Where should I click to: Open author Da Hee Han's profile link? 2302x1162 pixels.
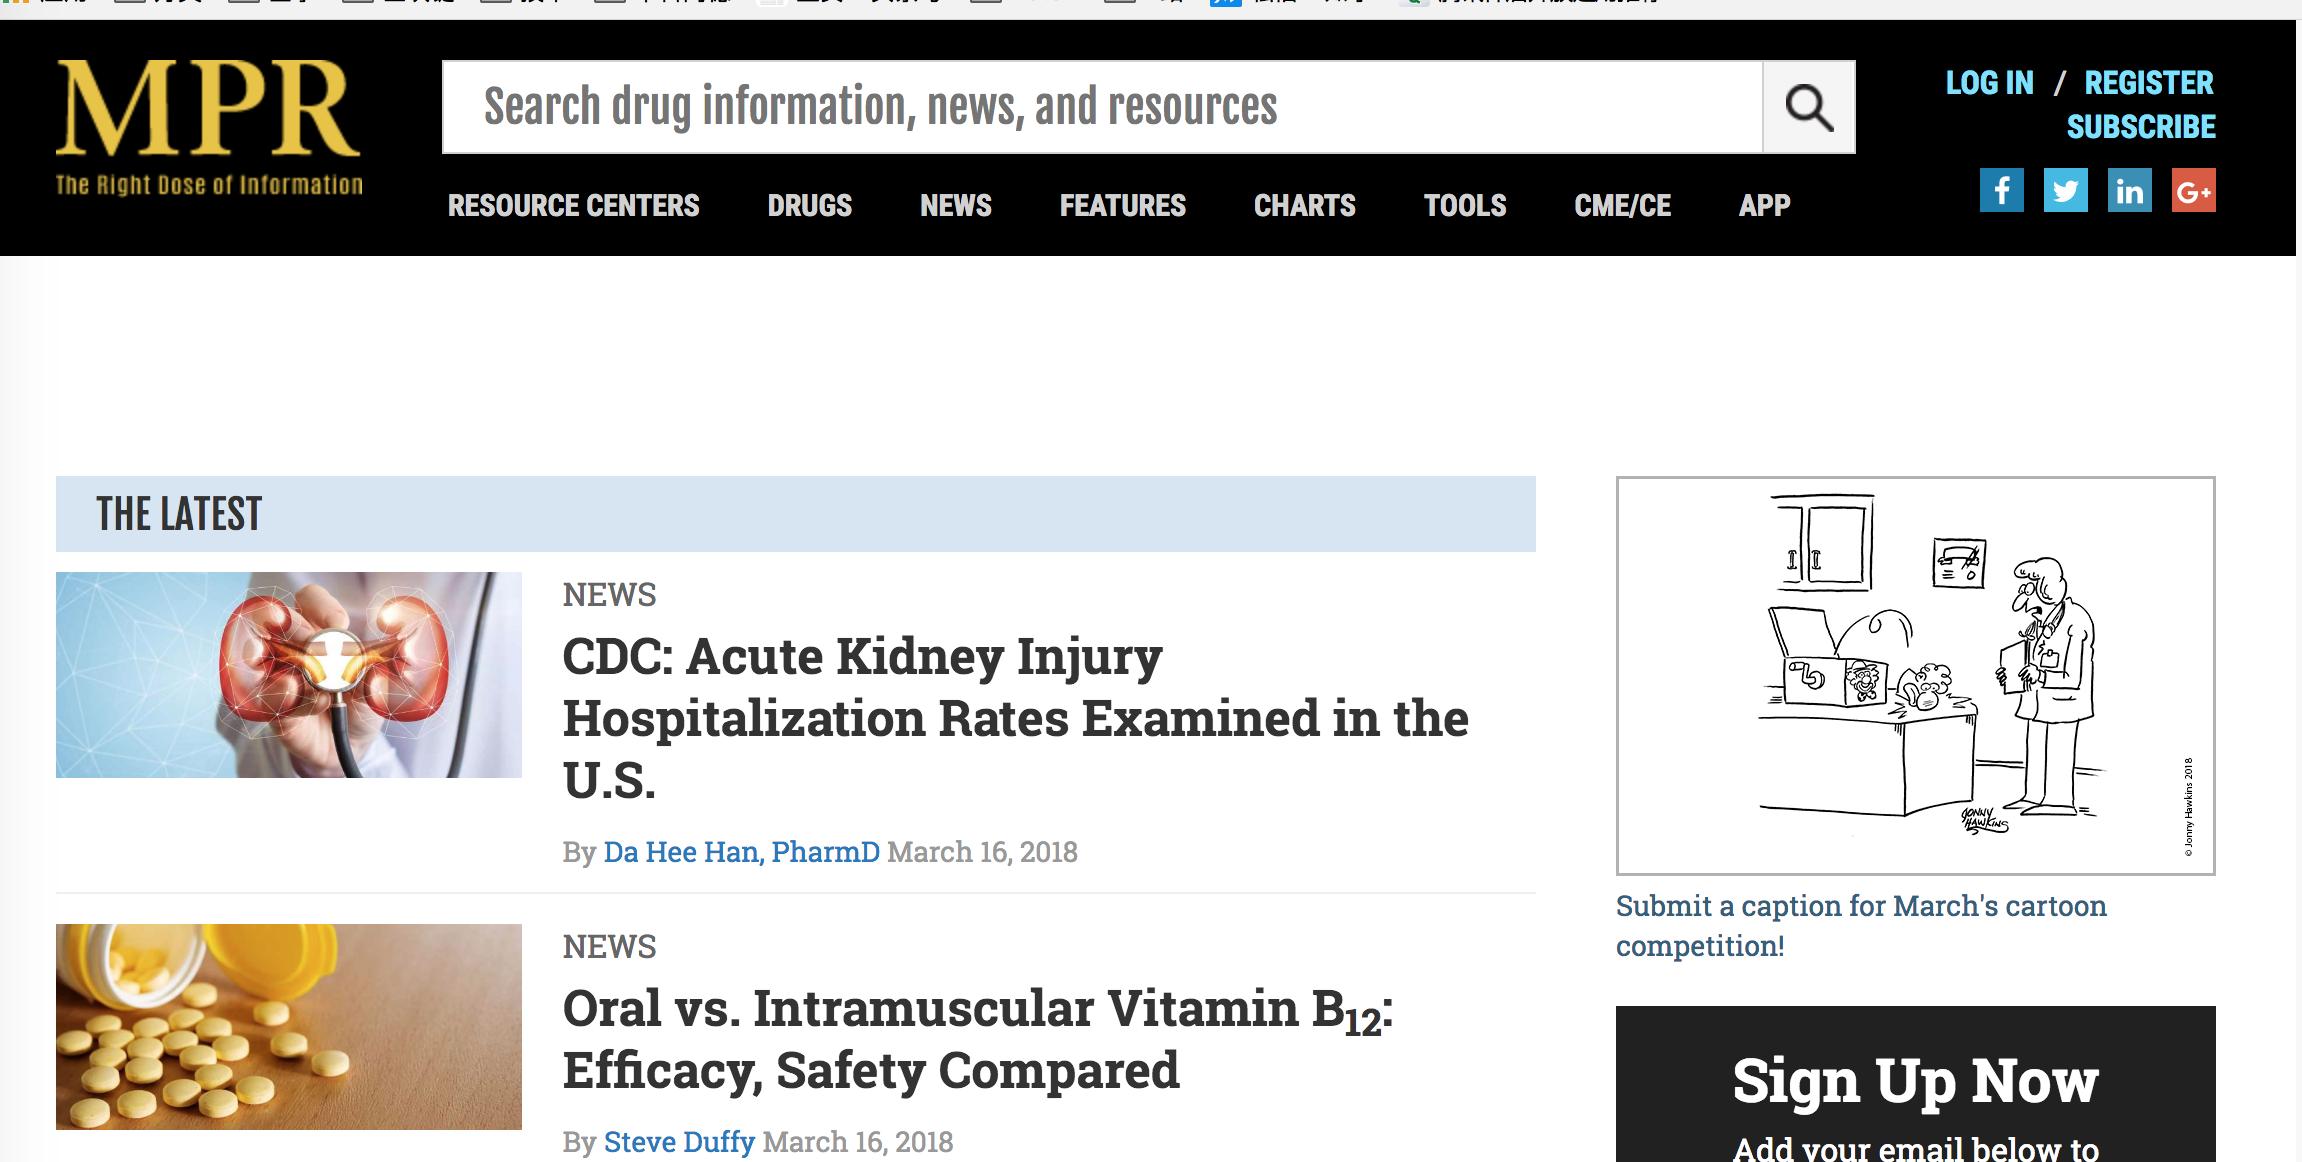click(x=741, y=852)
